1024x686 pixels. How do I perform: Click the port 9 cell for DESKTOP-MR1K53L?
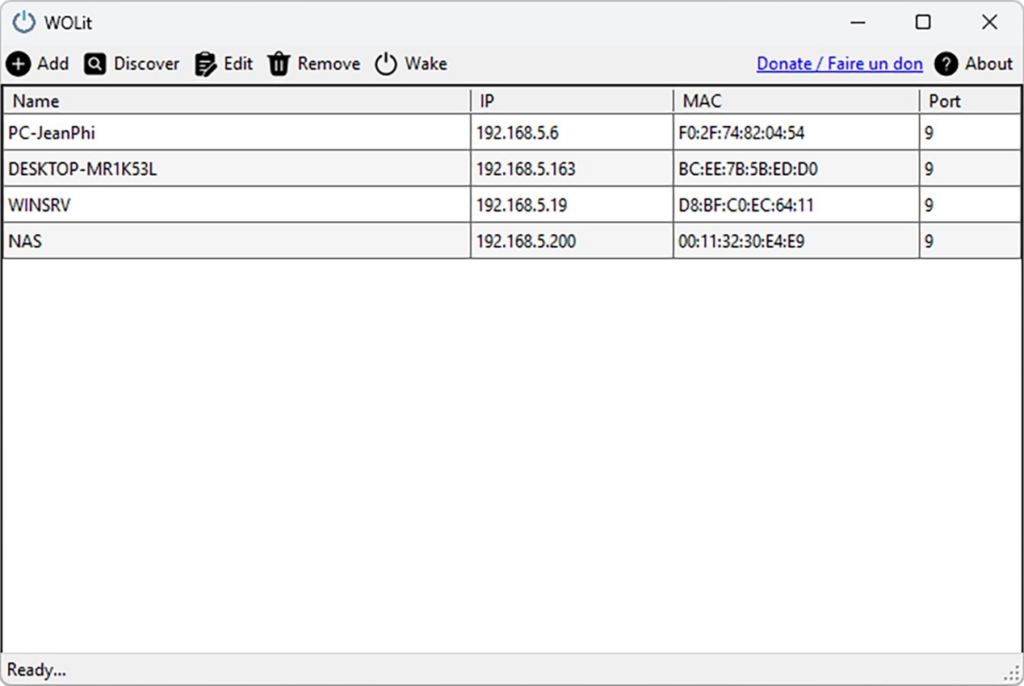(970, 169)
